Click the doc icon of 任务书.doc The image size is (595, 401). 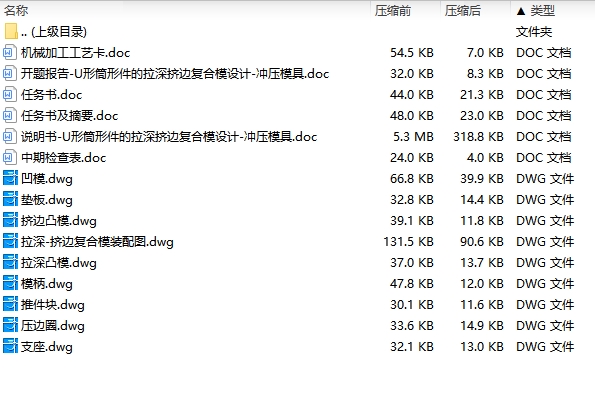click(x=10, y=94)
